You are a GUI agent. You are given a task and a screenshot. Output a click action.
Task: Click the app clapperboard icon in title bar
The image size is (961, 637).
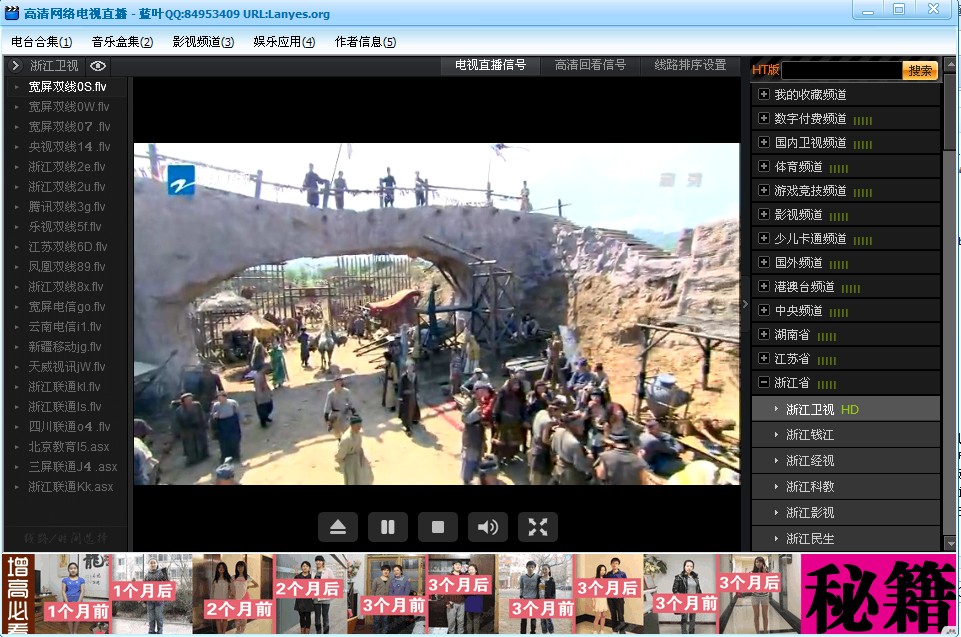12,12
